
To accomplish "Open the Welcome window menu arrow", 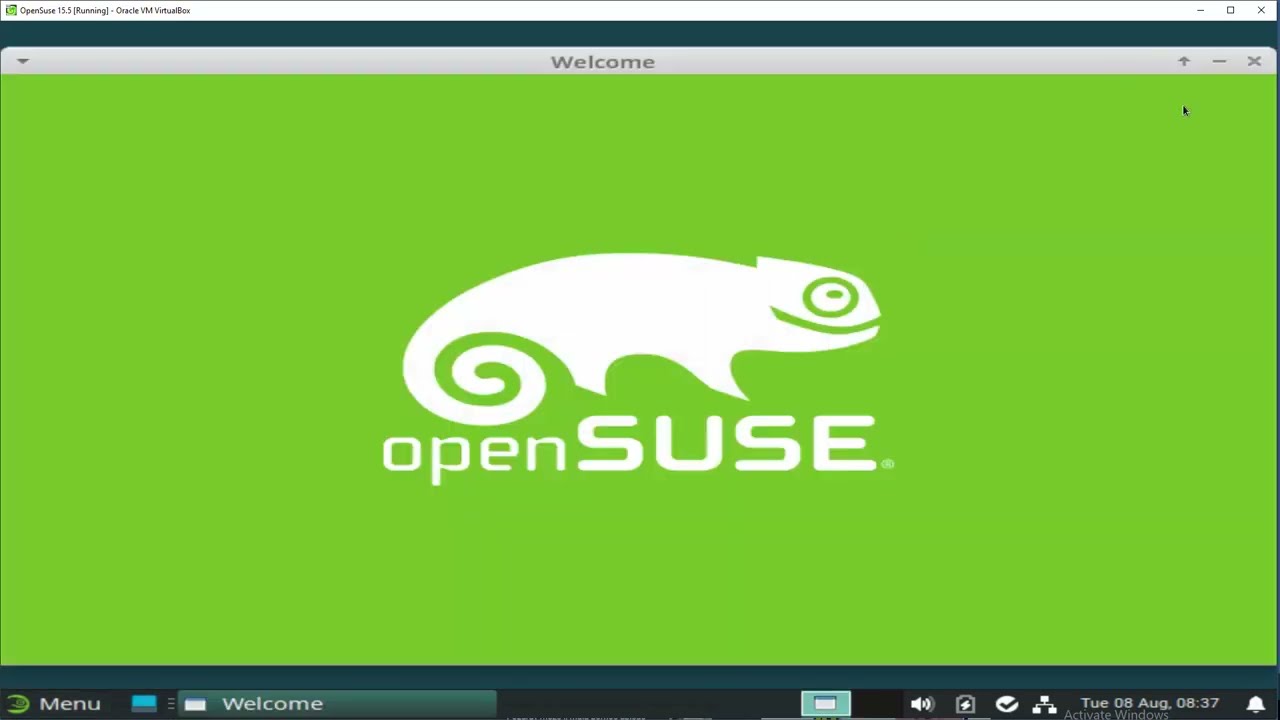I will (x=22, y=61).
